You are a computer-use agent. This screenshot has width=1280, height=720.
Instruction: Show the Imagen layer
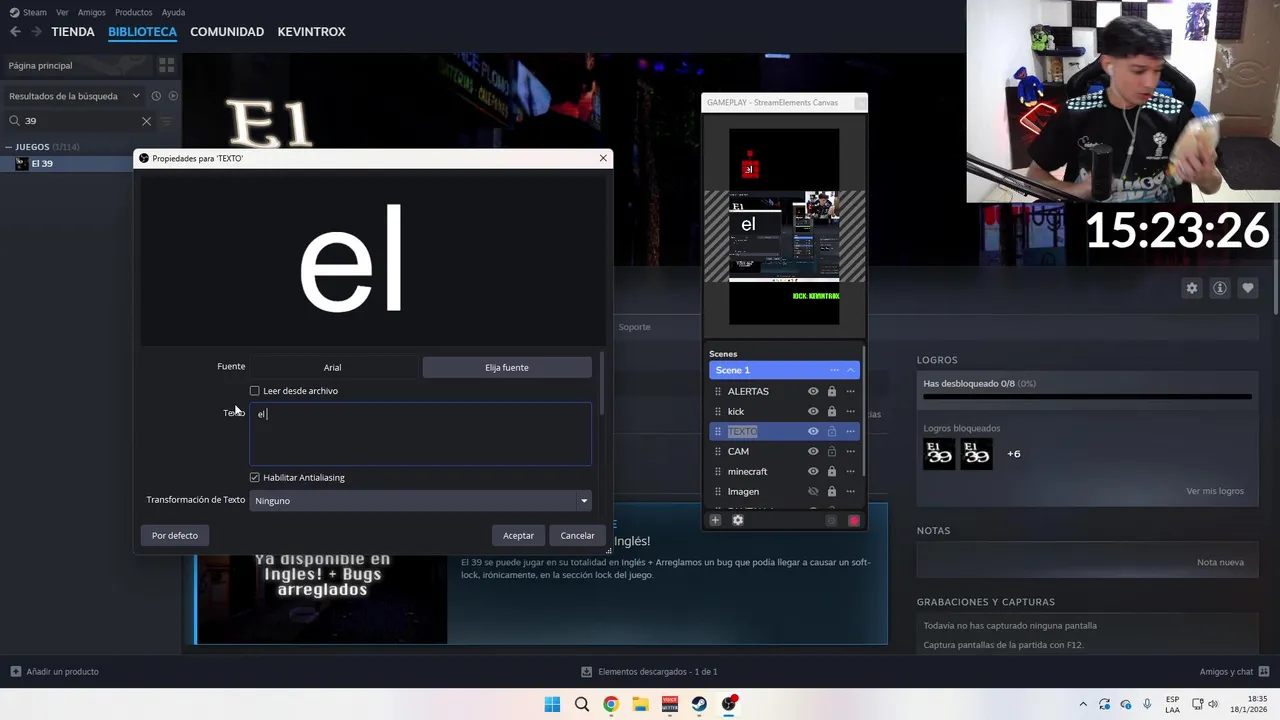[813, 492]
